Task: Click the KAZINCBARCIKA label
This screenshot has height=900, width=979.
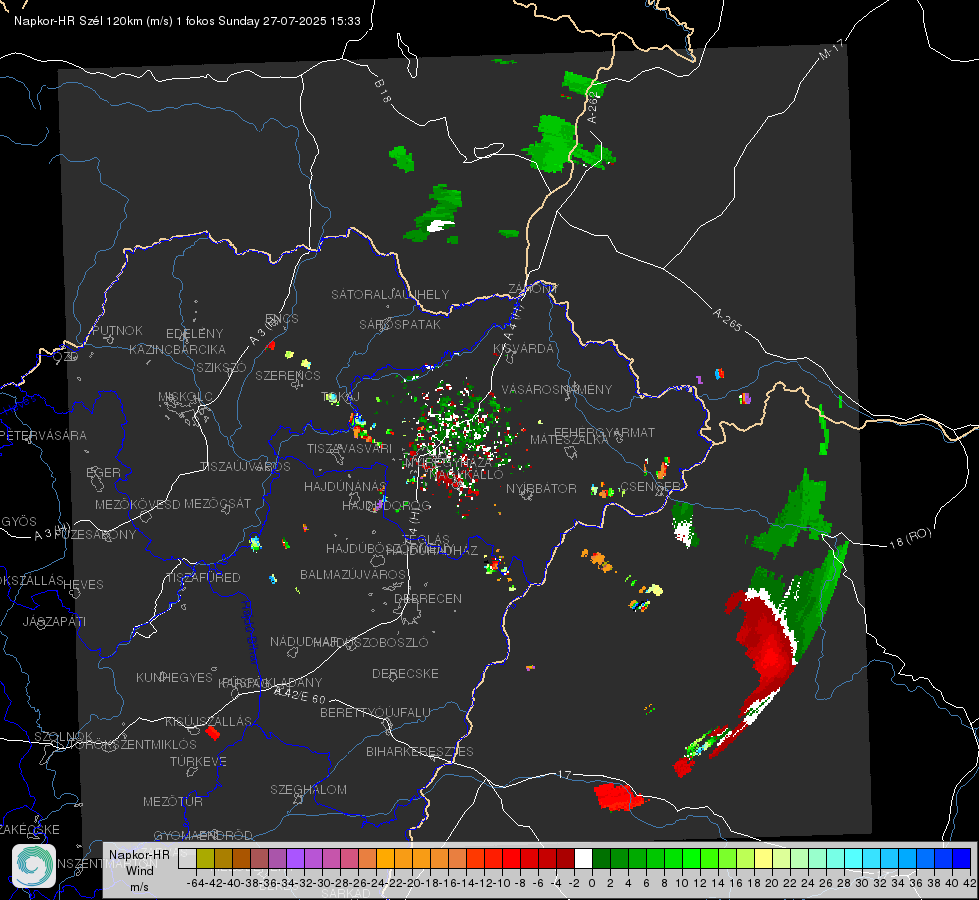Action: coord(177,349)
